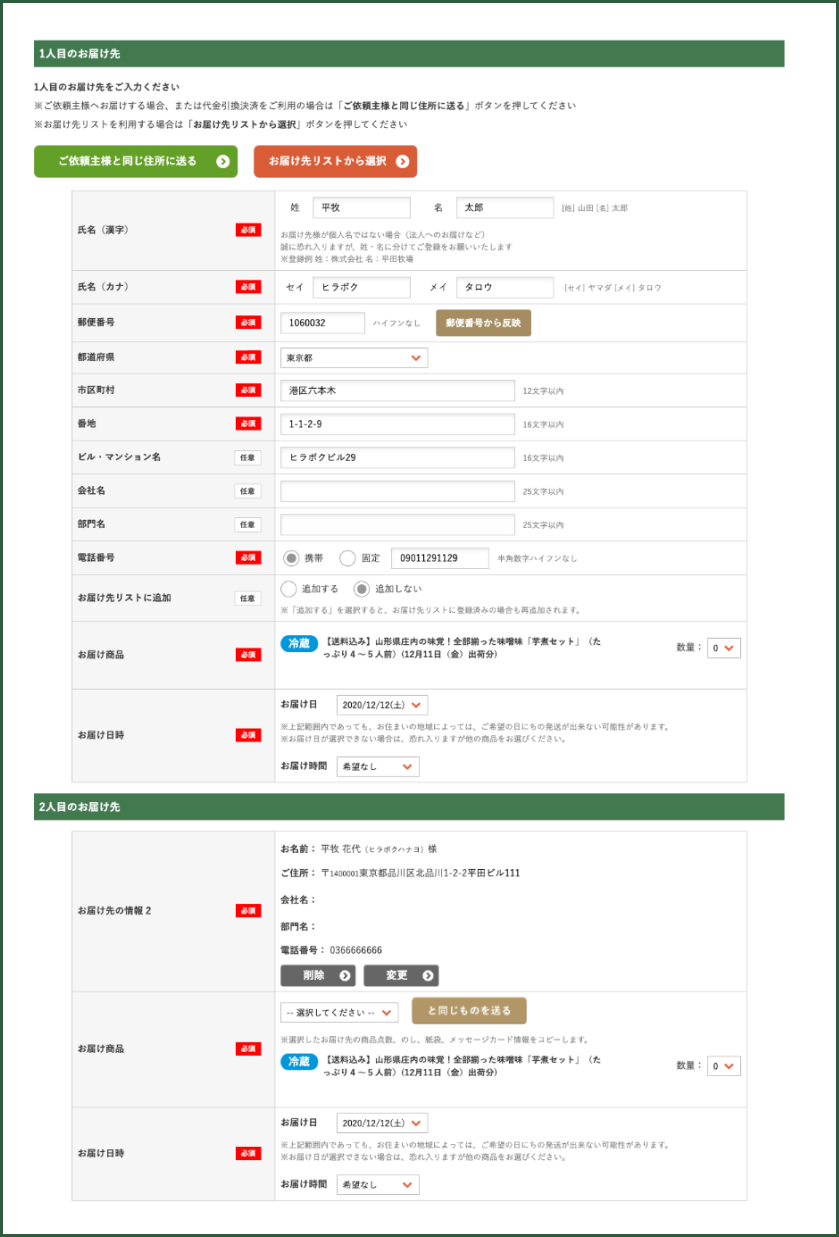Screen dimensions: 839x1237
Task: Click 番地 field containing 1-1-2-9
Action: (x=398, y=424)
